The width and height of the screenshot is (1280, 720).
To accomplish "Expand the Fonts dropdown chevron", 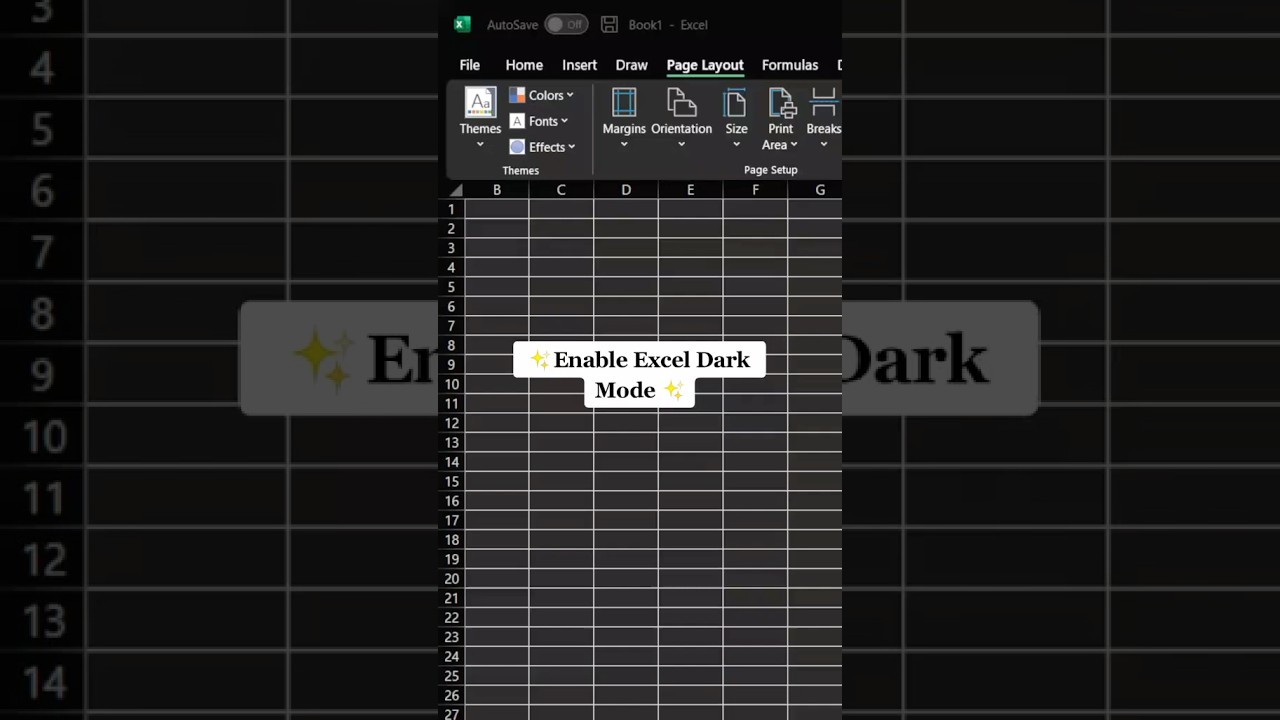I will (x=564, y=121).
